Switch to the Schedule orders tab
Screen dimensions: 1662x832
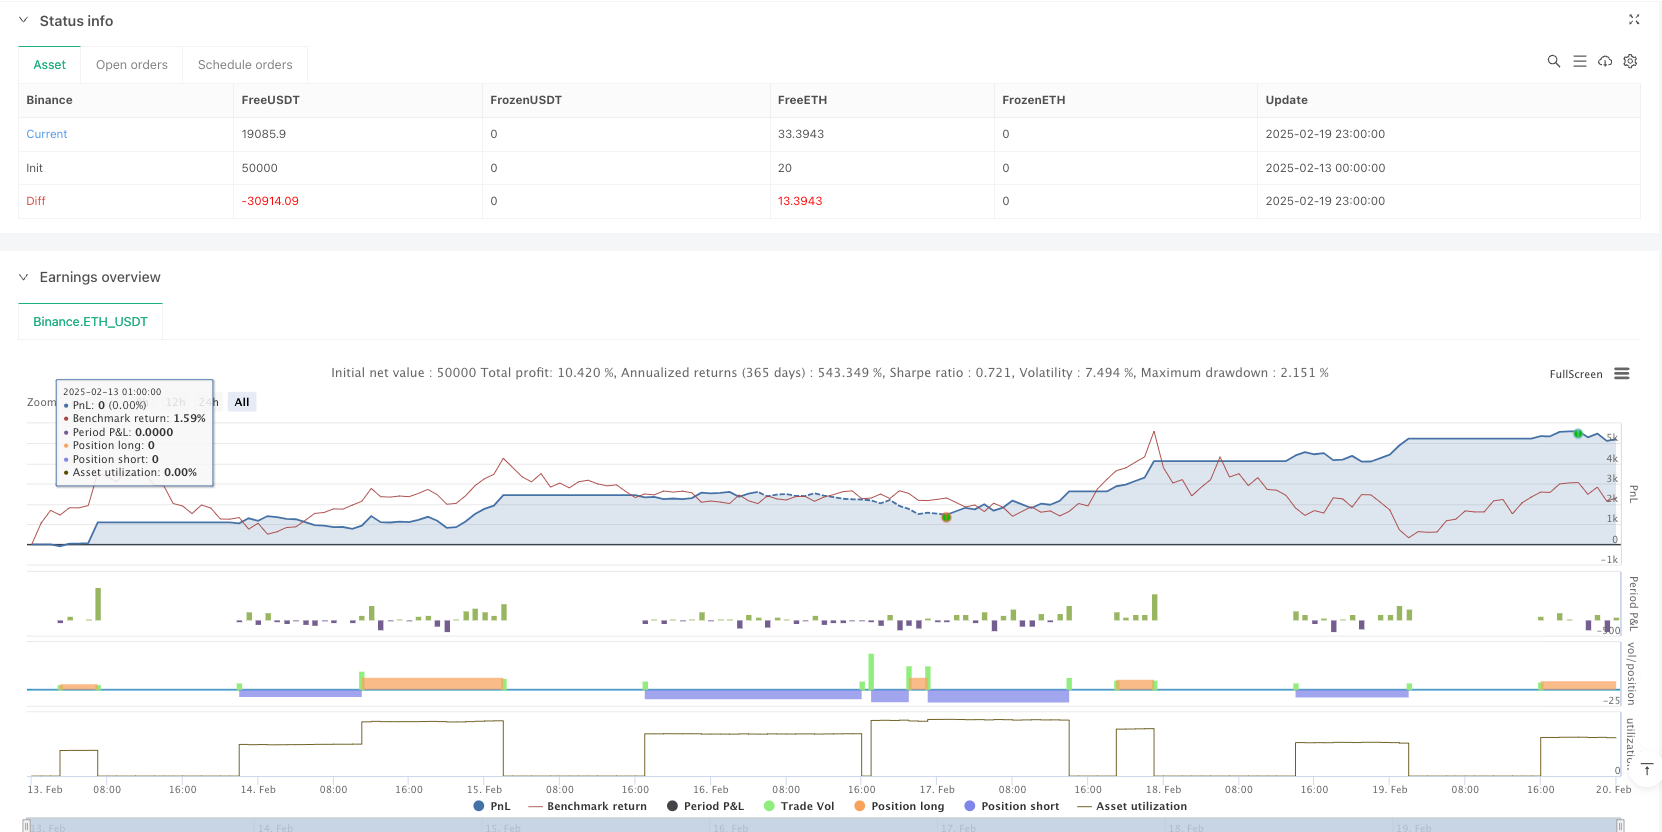click(245, 65)
